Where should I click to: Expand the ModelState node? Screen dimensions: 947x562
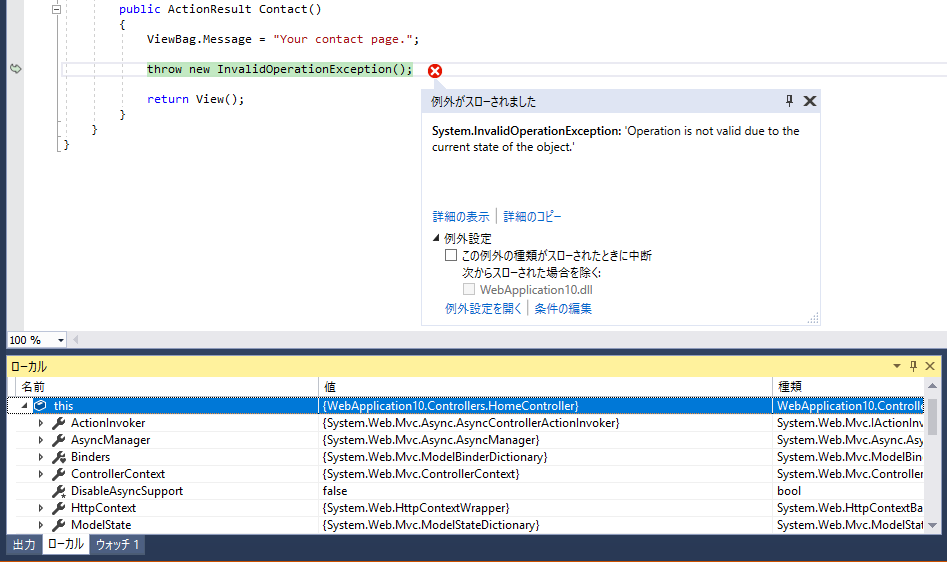coord(40,525)
